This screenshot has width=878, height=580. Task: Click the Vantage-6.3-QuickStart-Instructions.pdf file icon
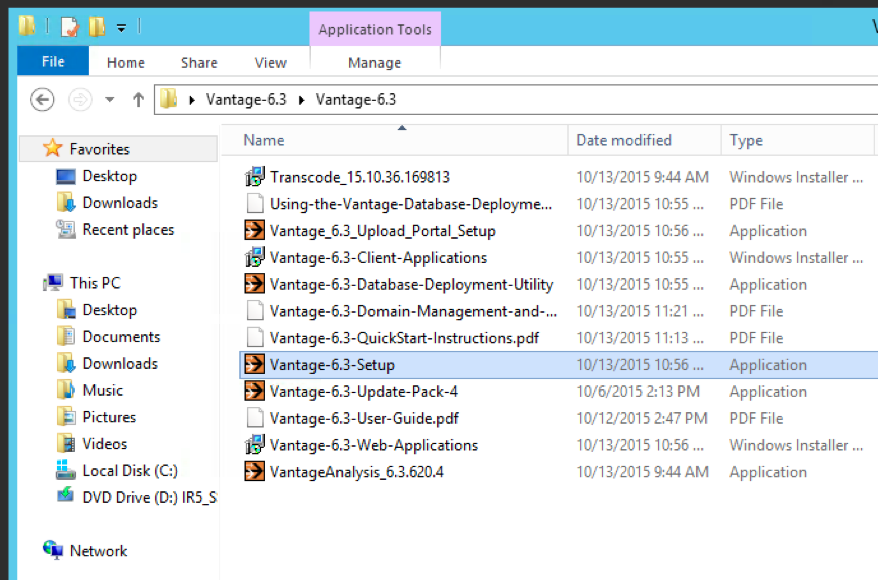point(255,338)
